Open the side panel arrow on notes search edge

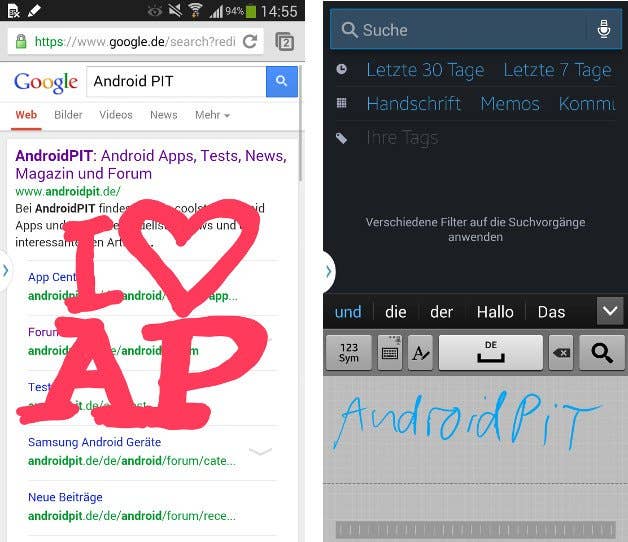[328, 272]
